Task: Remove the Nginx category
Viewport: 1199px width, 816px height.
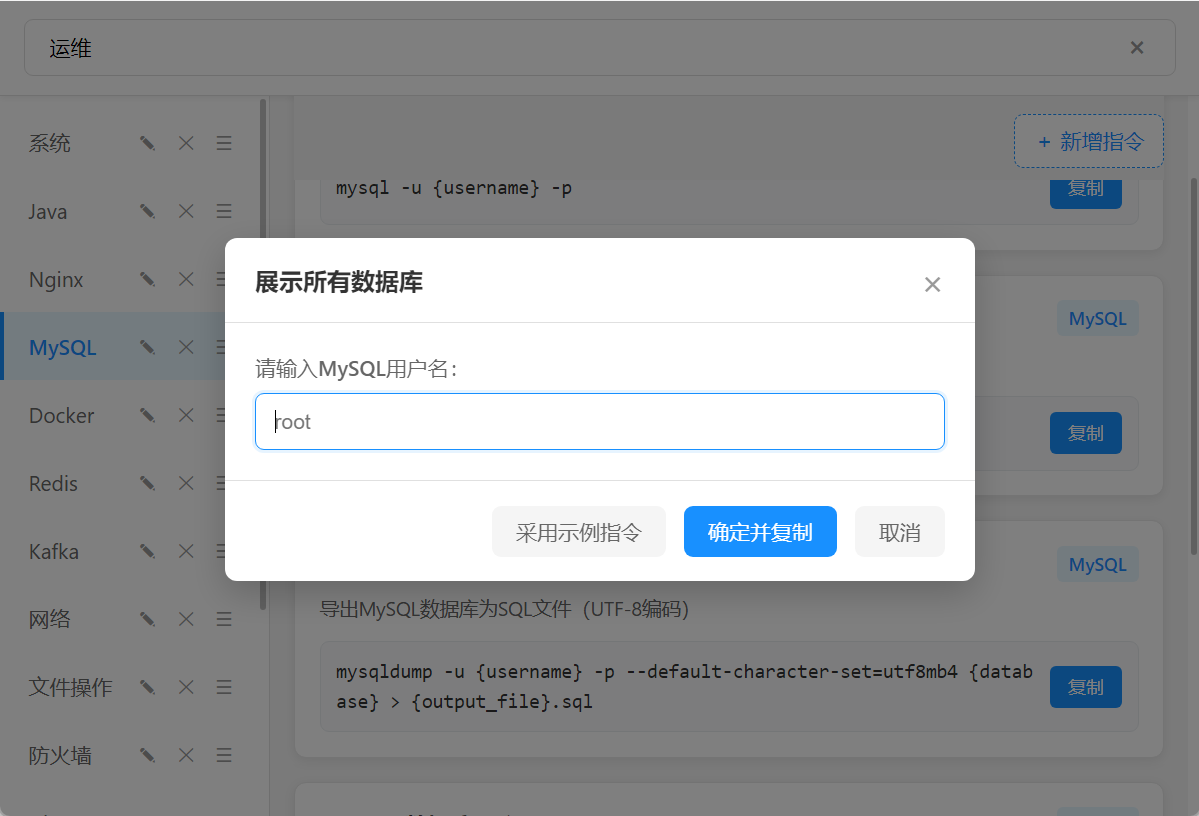Action: (x=186, y=279)
